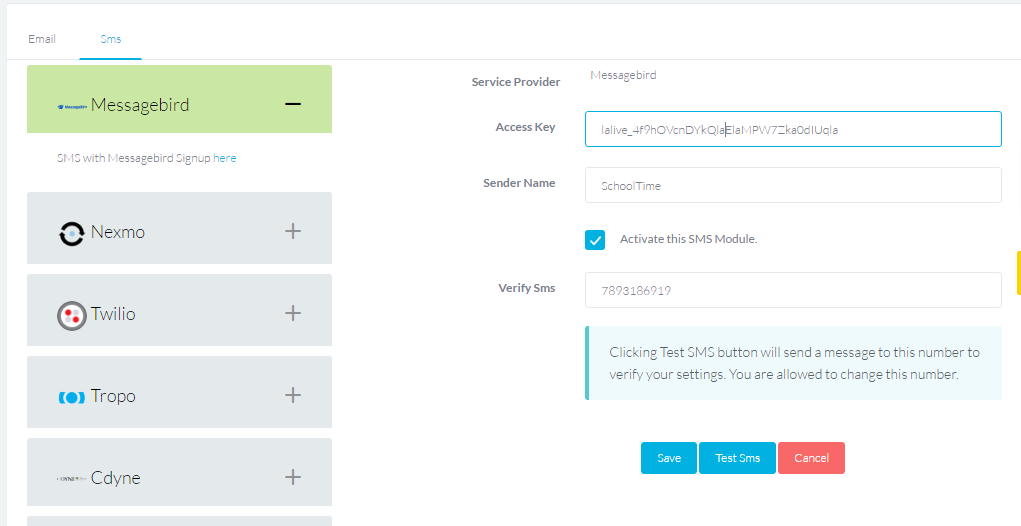The width and height of the screenshot is (1021, 526).
Task: Click the yellow side tab at right edge
Action: click(x=1018, y=273)
